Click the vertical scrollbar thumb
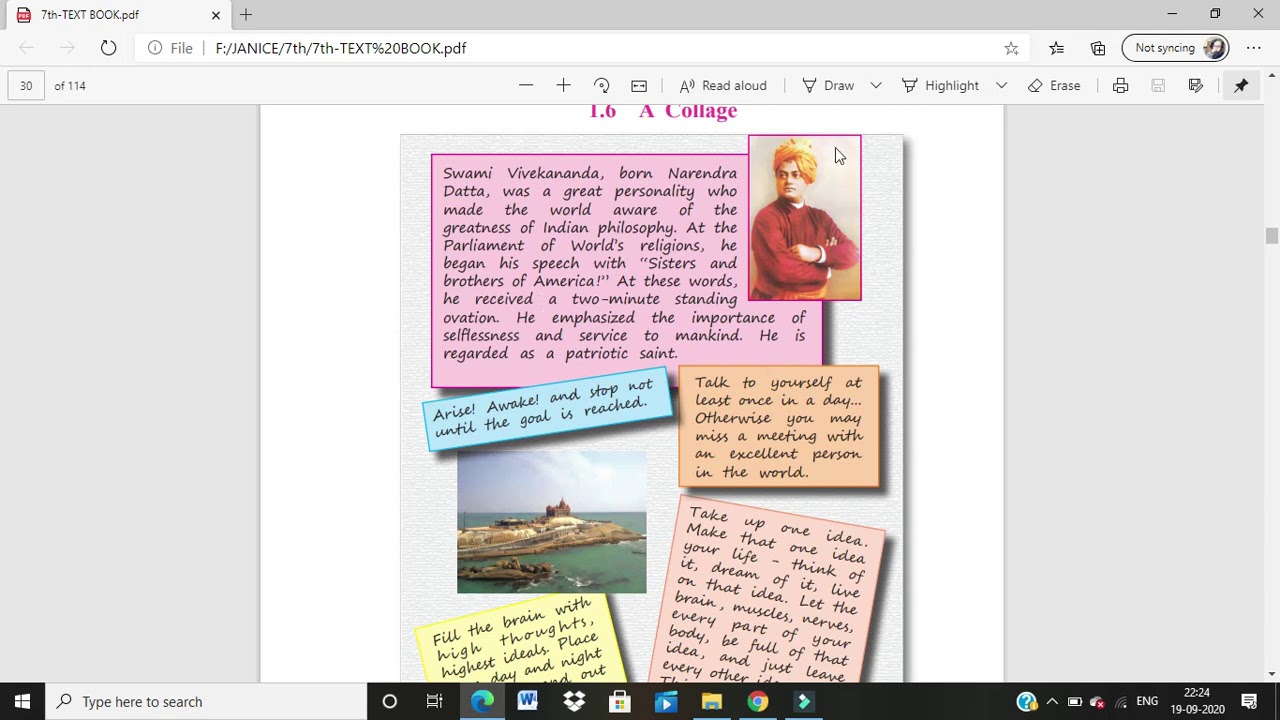Viewport: 1280px width, 720px height. [1271, 236]
